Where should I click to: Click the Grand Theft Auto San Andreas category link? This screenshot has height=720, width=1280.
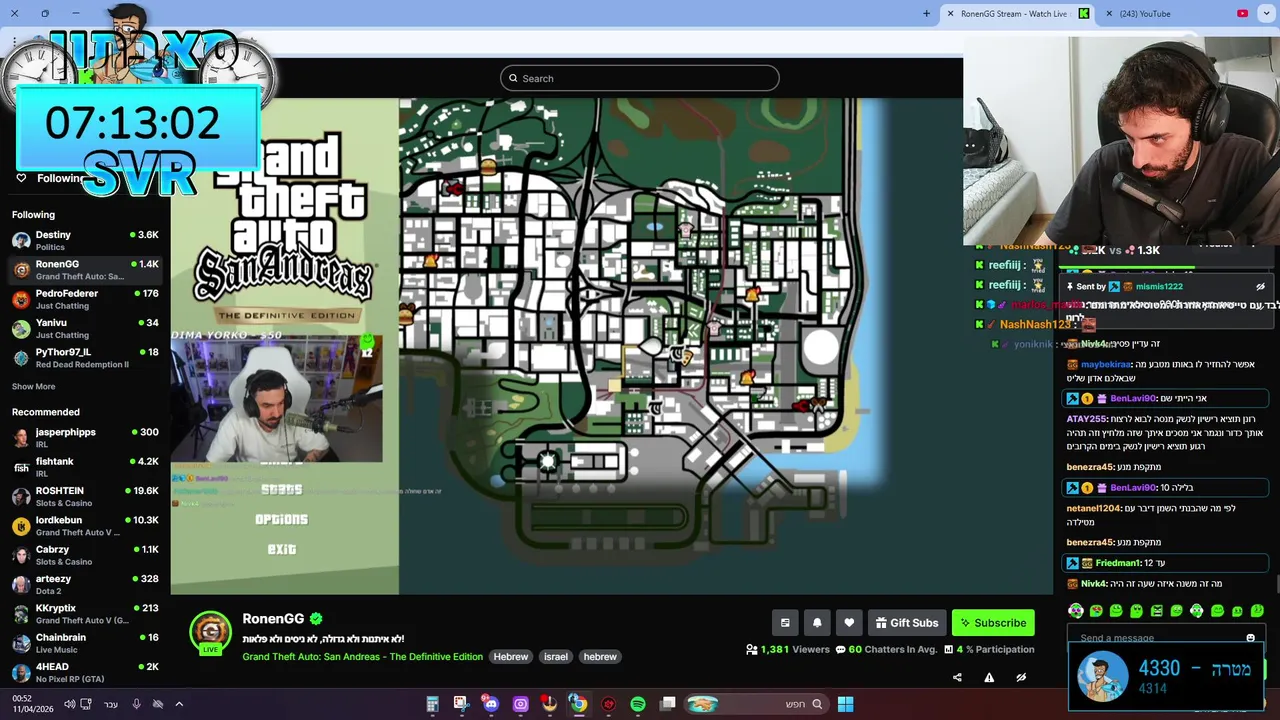click(362, 657)
